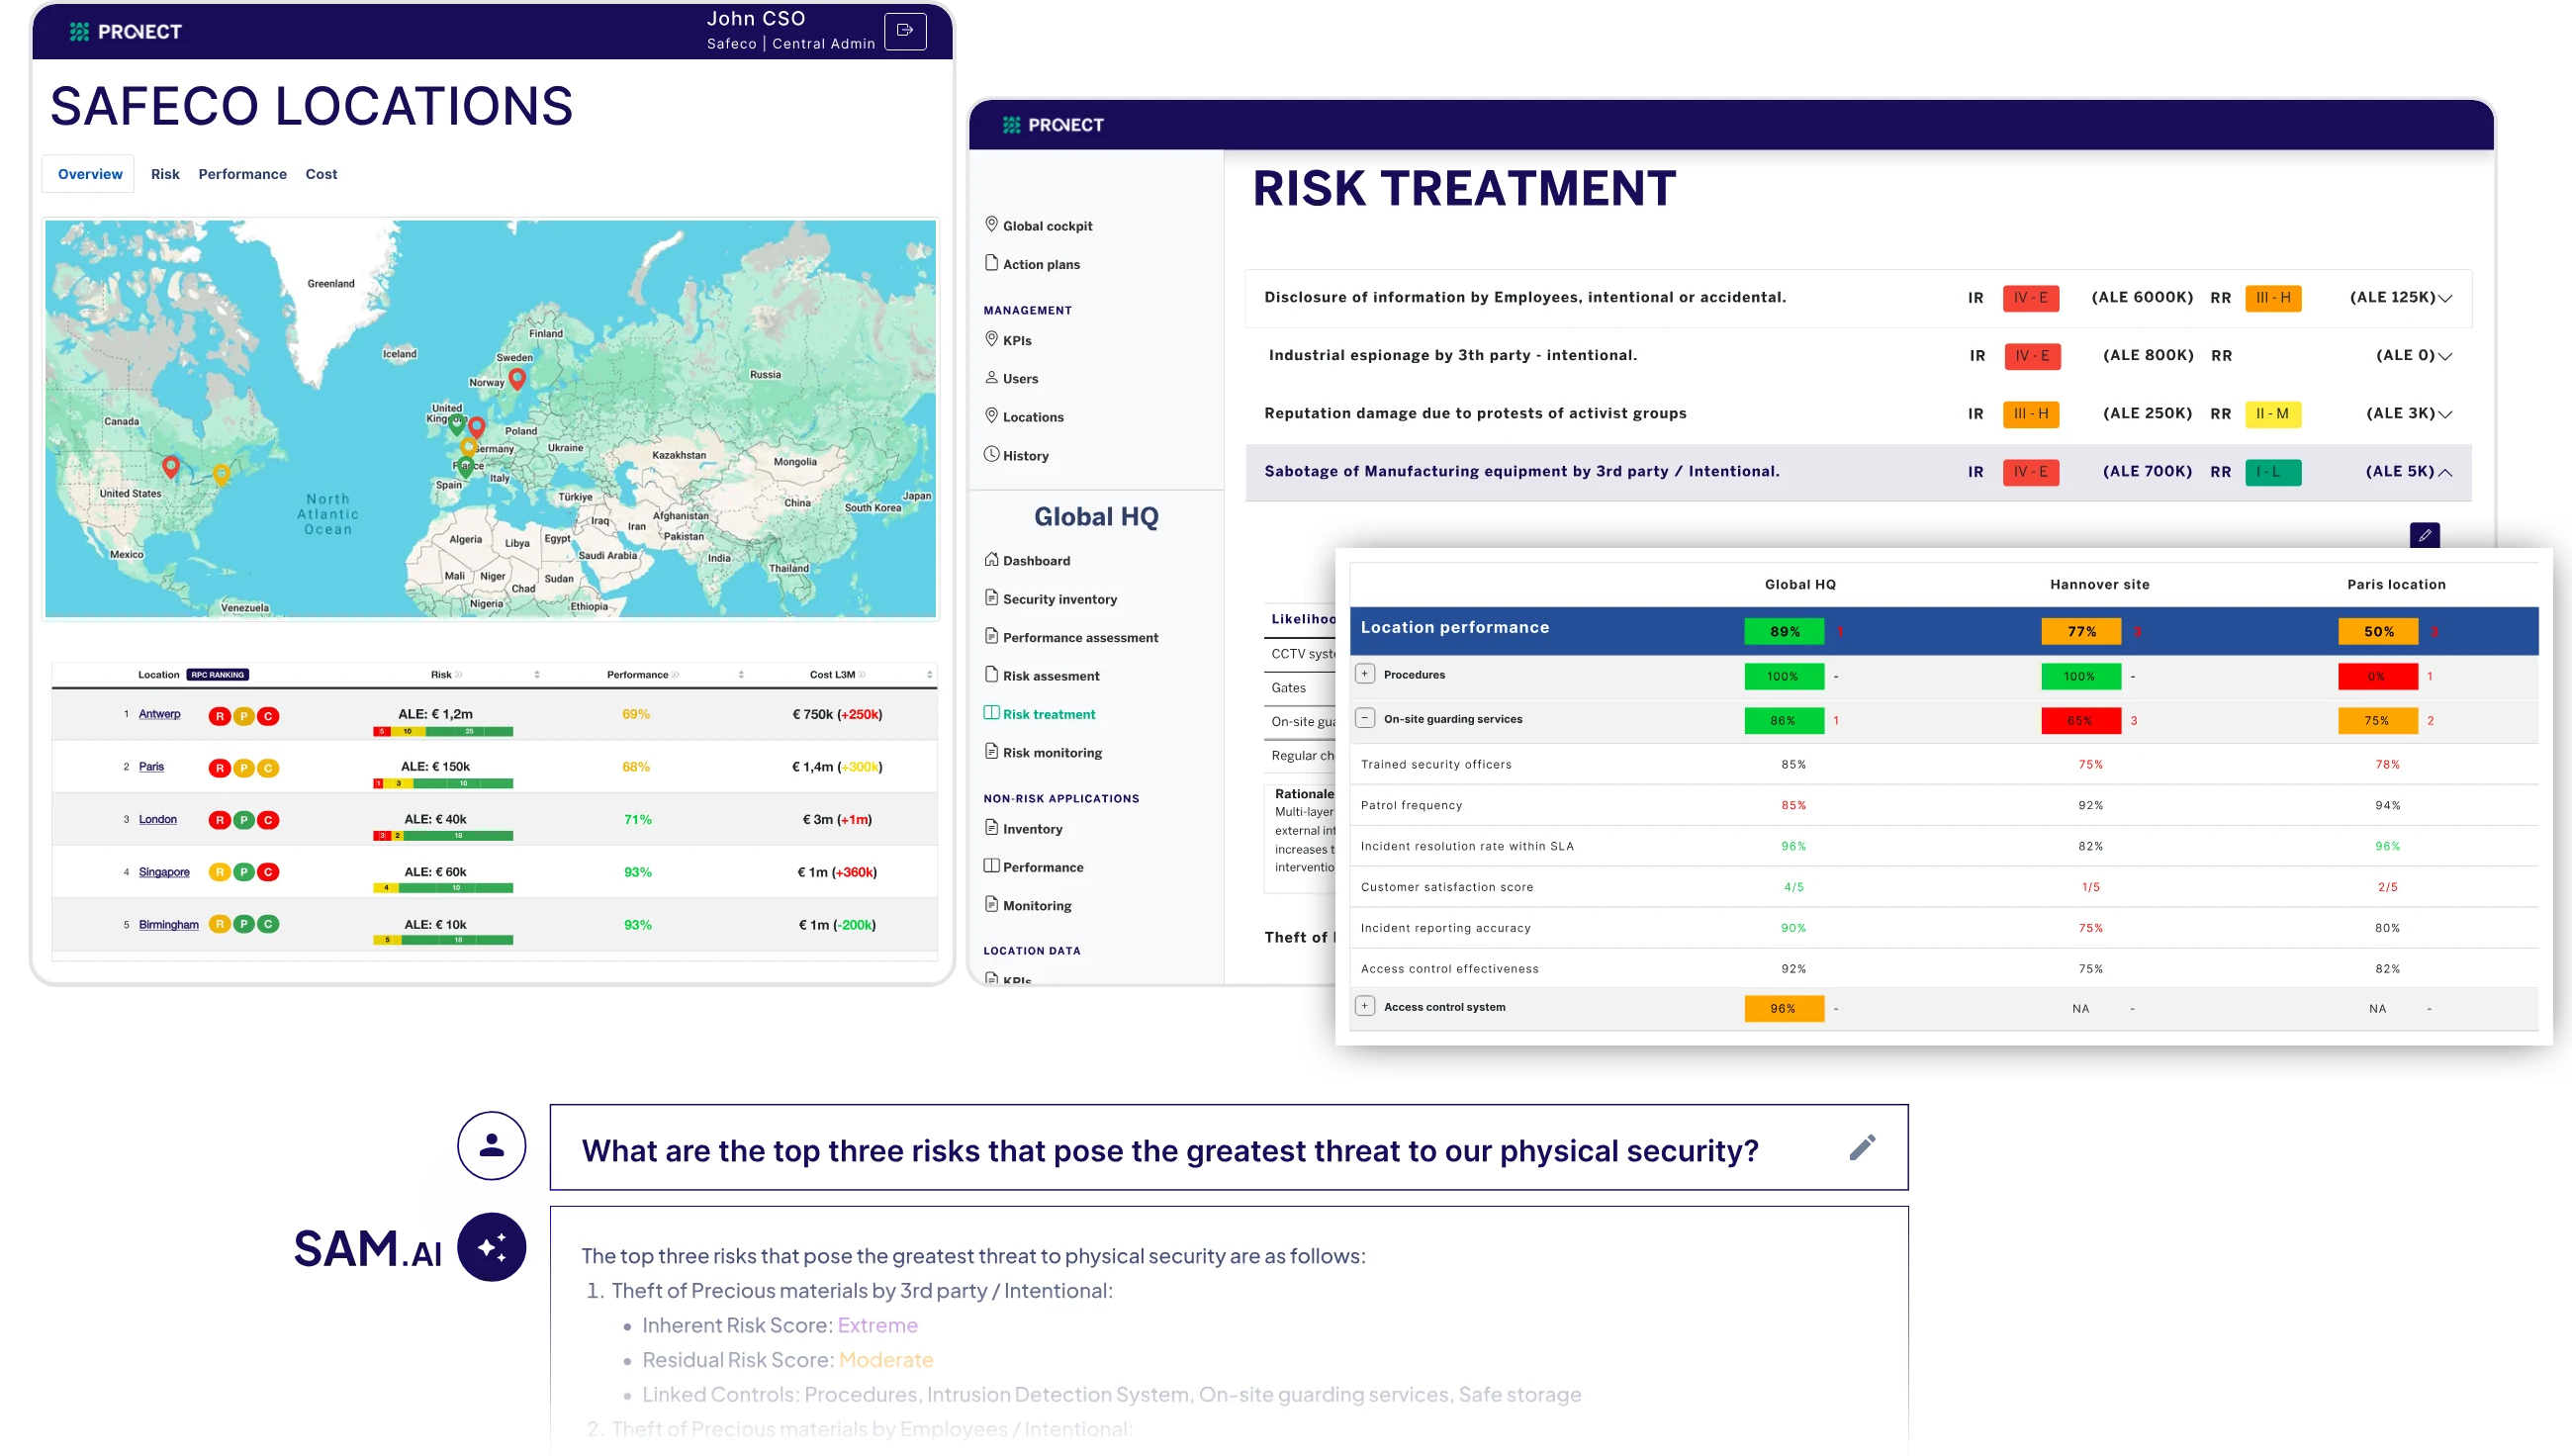Viewport: 2572px width, 1456px height.
Task: Open the Antwerp location link
Action: (x=160, y=714)
